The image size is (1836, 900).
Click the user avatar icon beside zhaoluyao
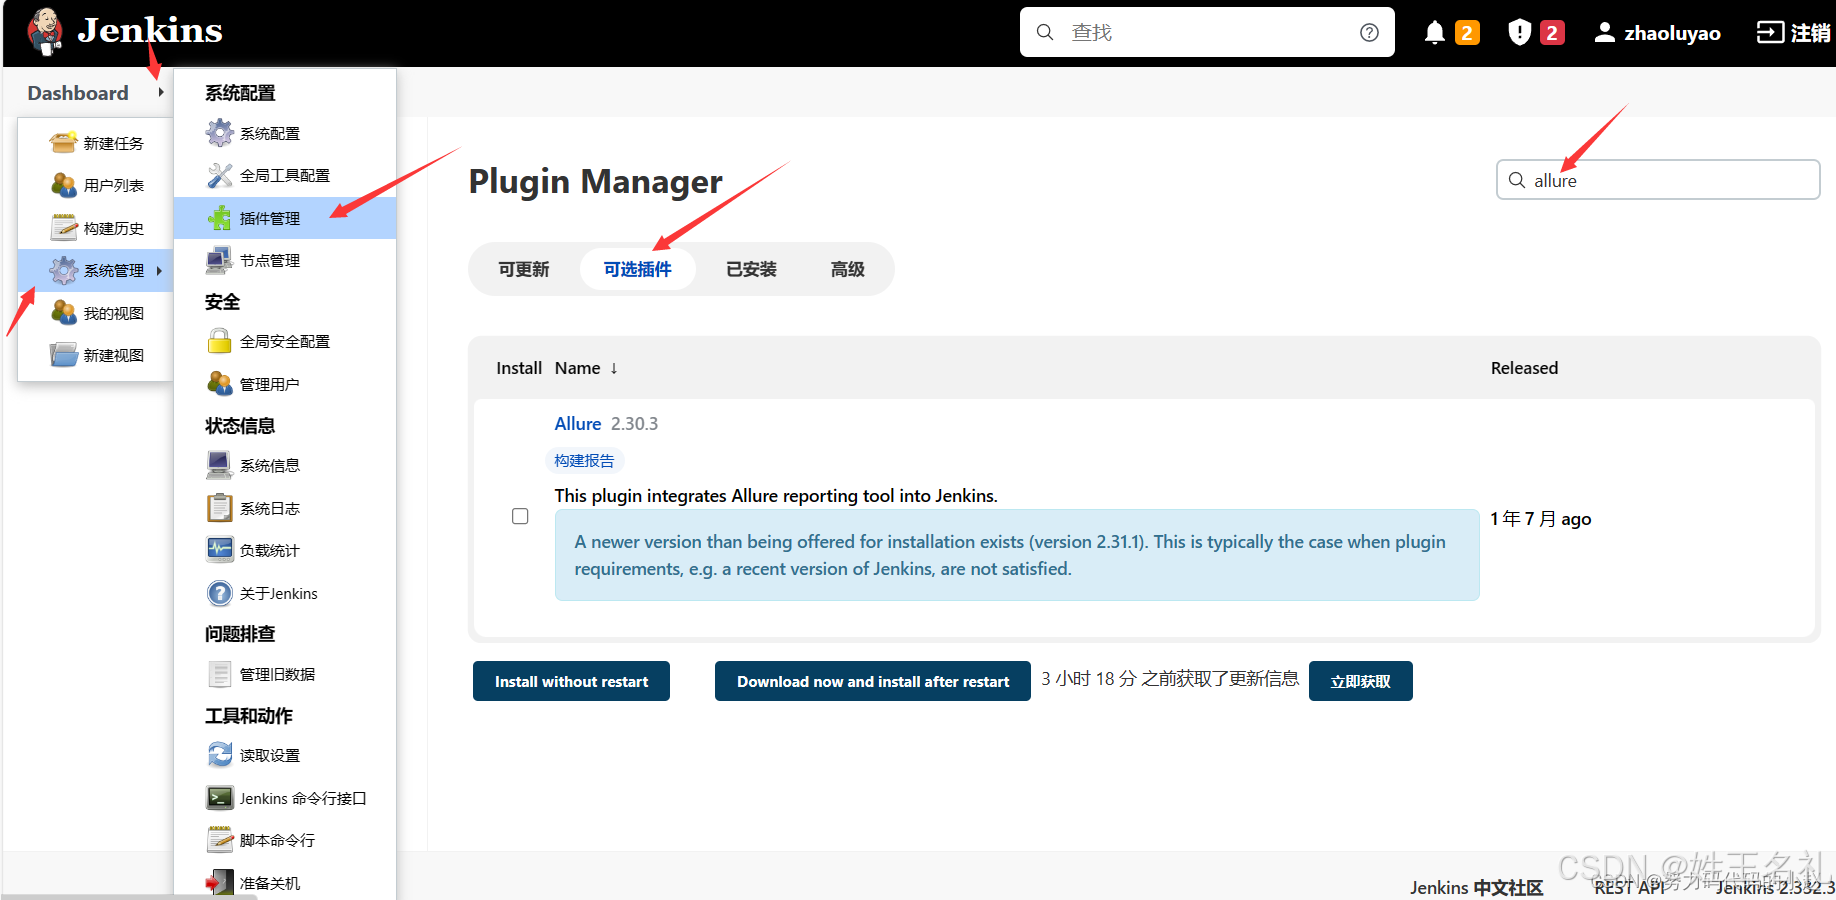[x=1604, y=32]
